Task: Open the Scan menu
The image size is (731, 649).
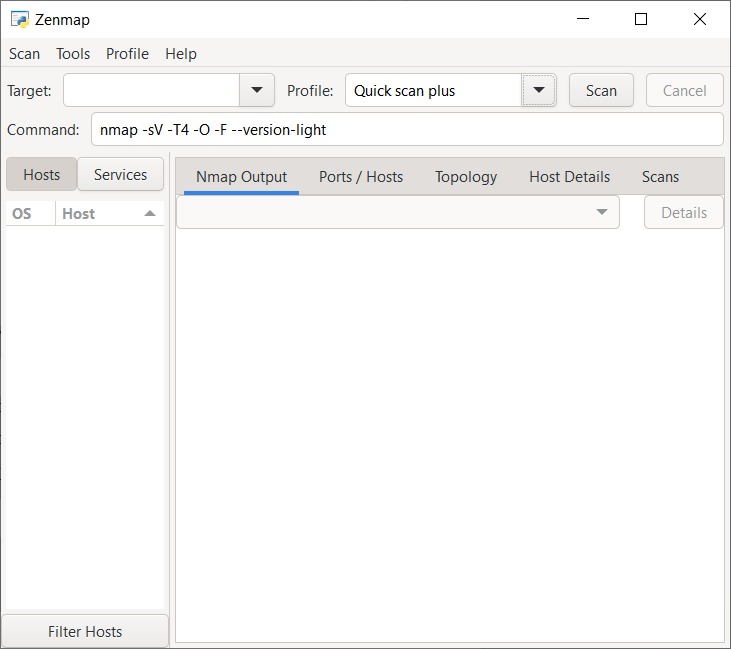Action: (24, 54)
